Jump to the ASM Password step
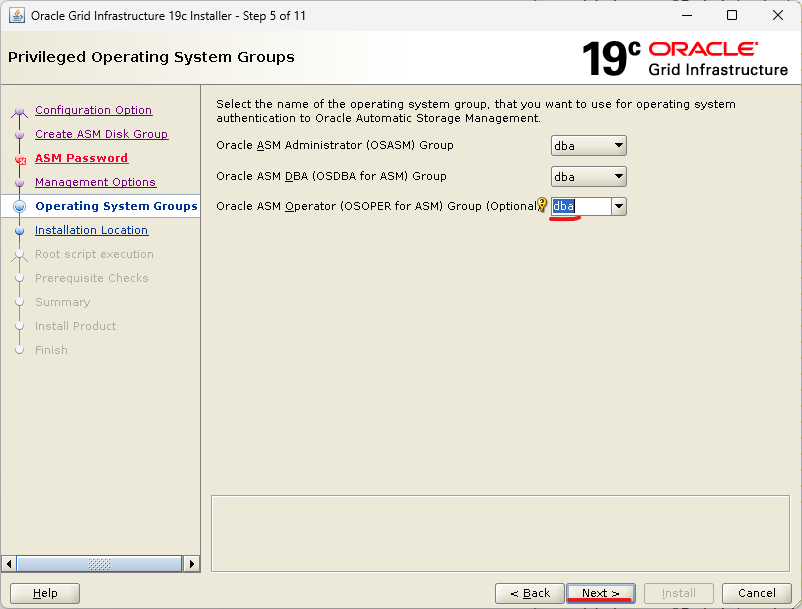This screenshot has width=802, height=609. [x=81, y=158]
